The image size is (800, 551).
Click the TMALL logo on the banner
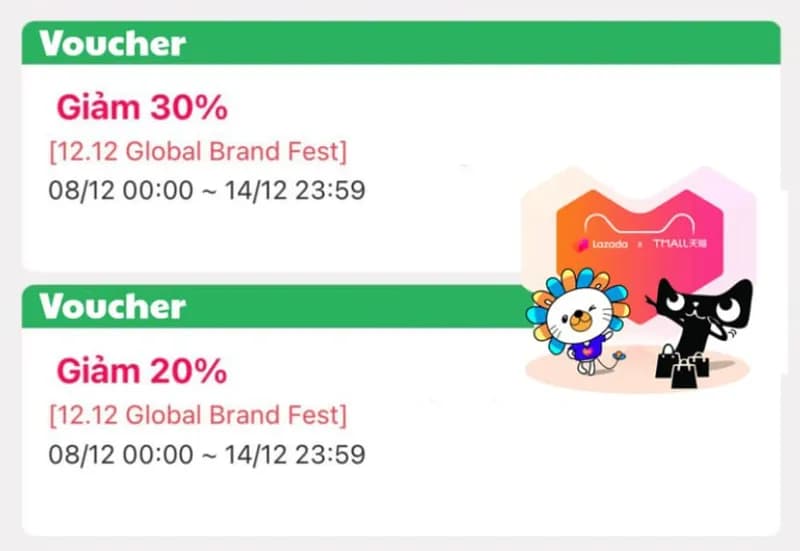681,244
